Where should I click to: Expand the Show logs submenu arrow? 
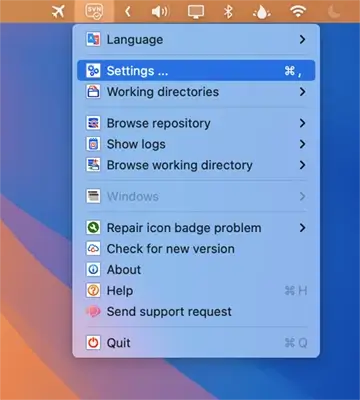302,144
